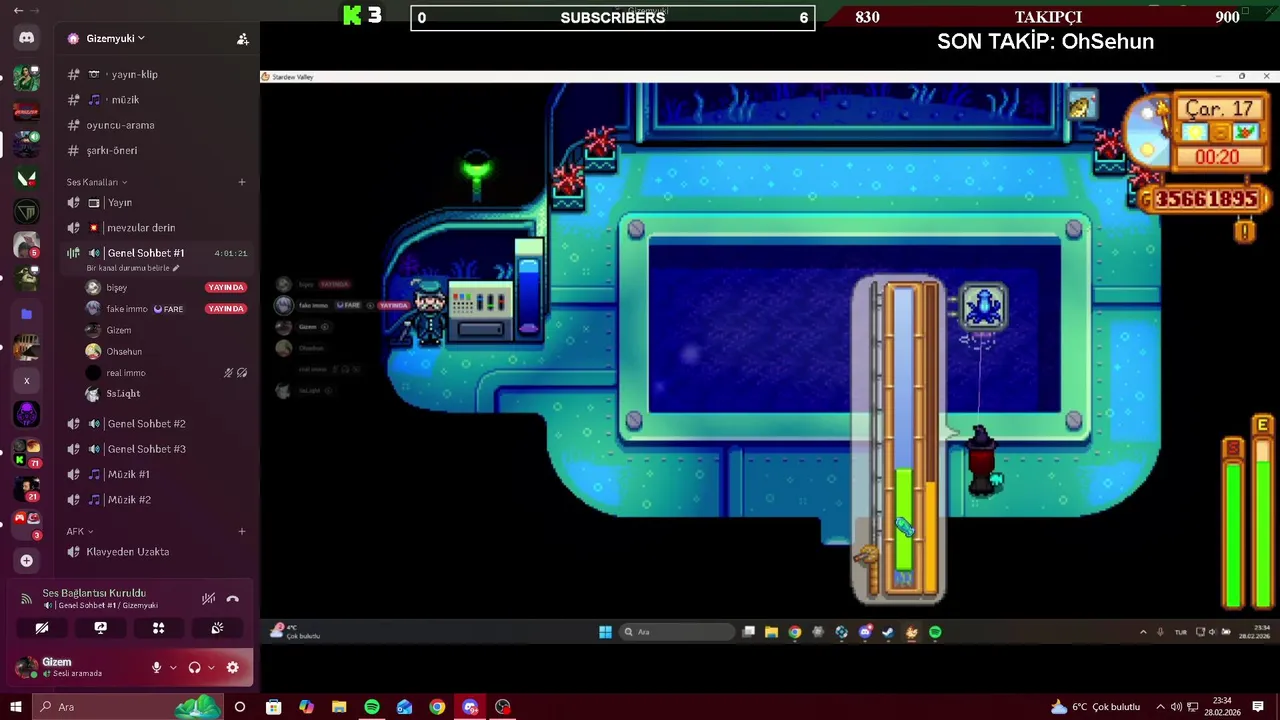This screenshot has height=720, width=1280.
Task: Join Müzik #2 voice channel
Action: [x=155, y=499]
